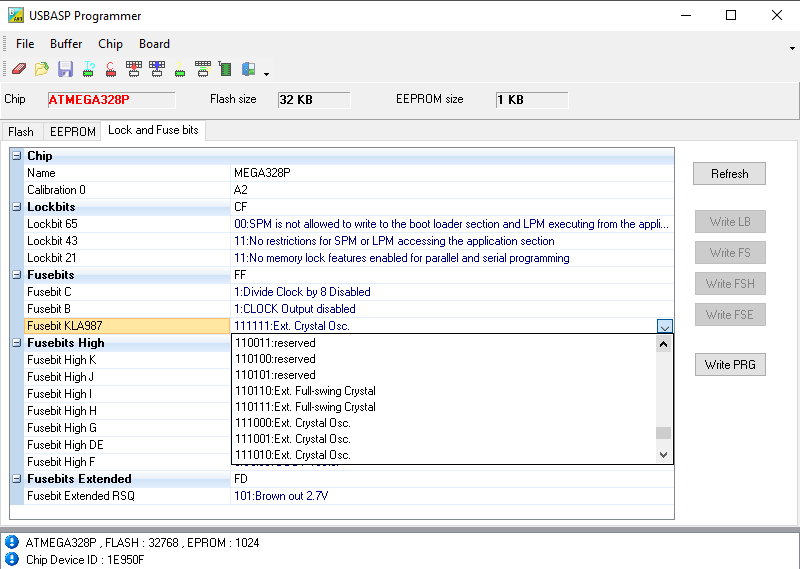Choose 110011:reserved from the list
Screen dimensions: 800x569
click(444, 343)
